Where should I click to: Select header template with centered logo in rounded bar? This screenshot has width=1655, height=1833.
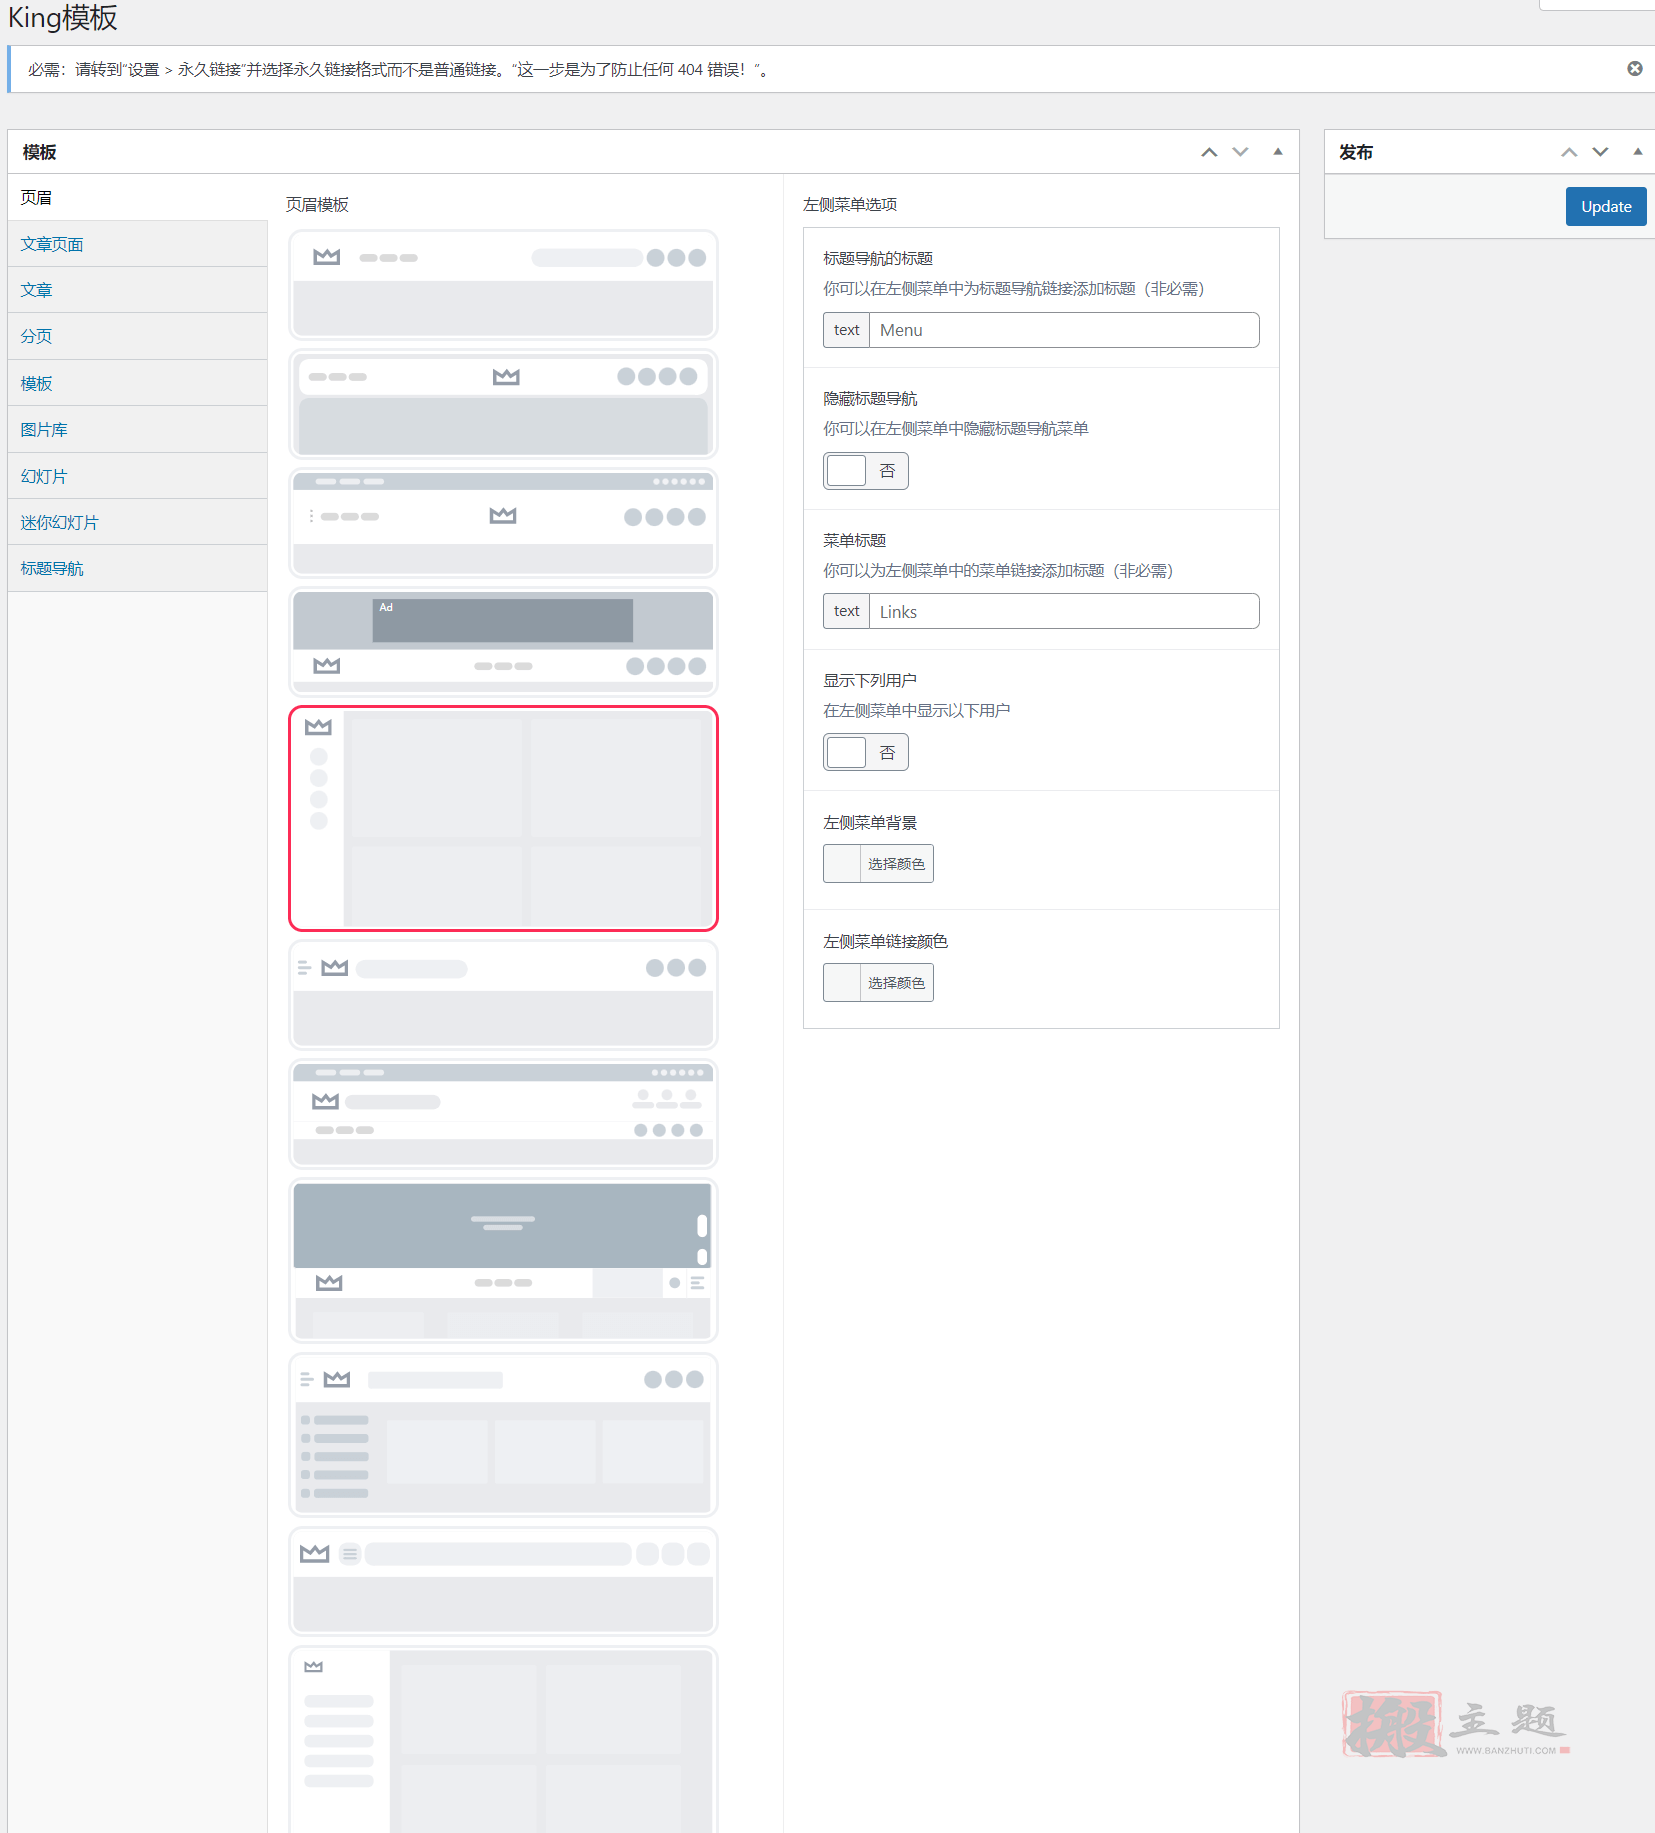click(x=503, y=404)
